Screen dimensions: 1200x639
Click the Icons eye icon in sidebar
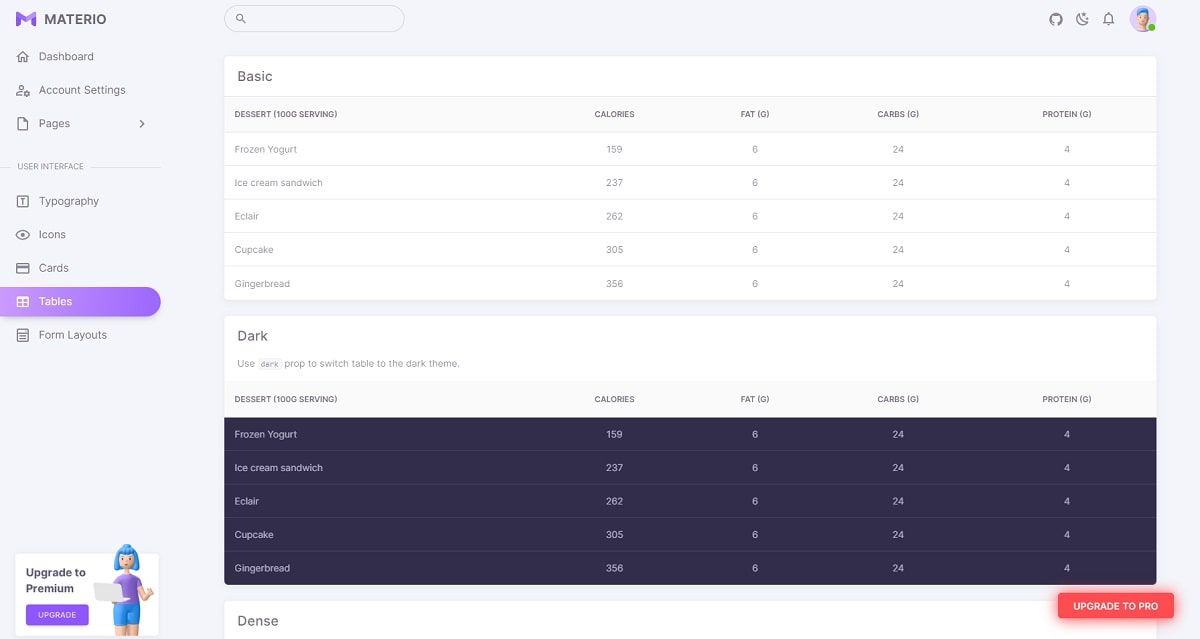click(x=22, y=234)
